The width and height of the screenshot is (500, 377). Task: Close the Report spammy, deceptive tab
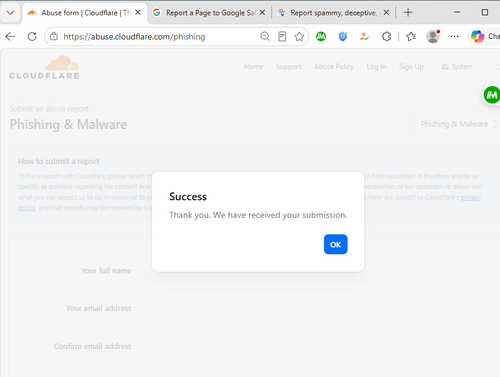(386, 13)
